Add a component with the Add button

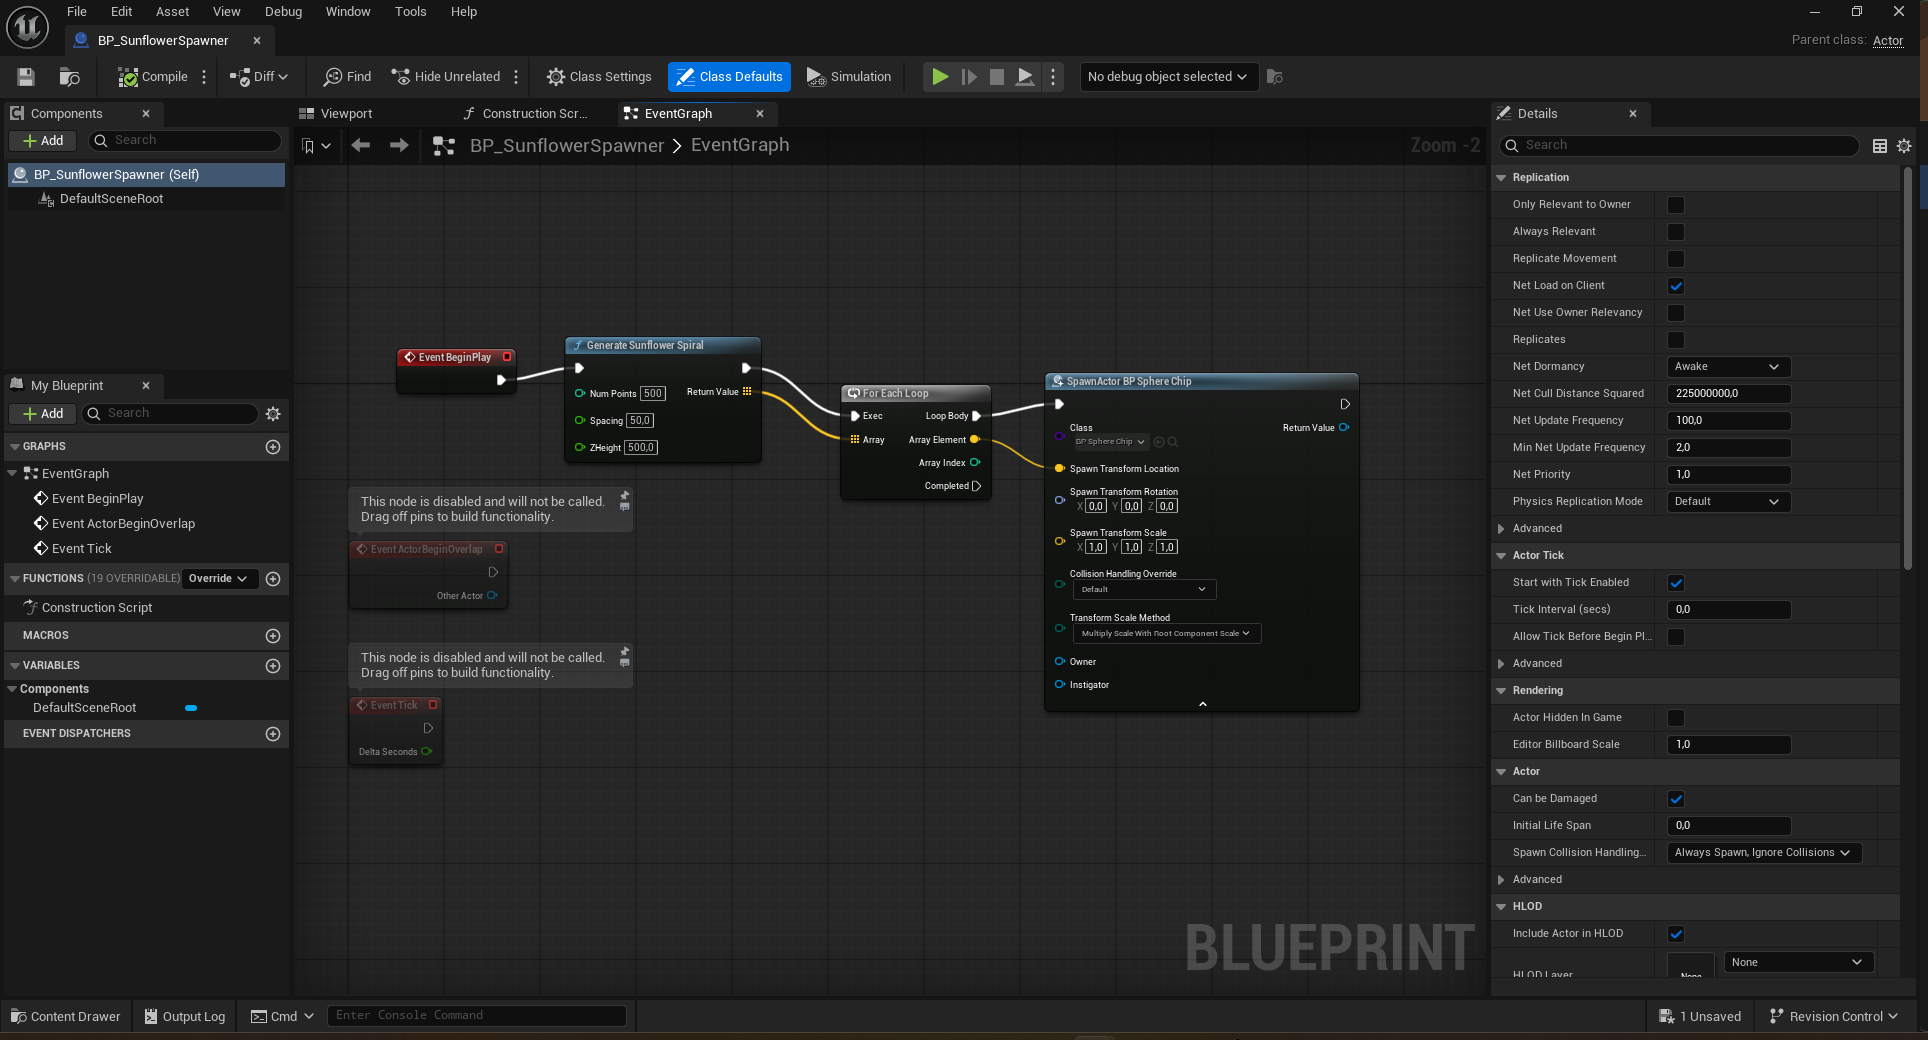(44, 141)
